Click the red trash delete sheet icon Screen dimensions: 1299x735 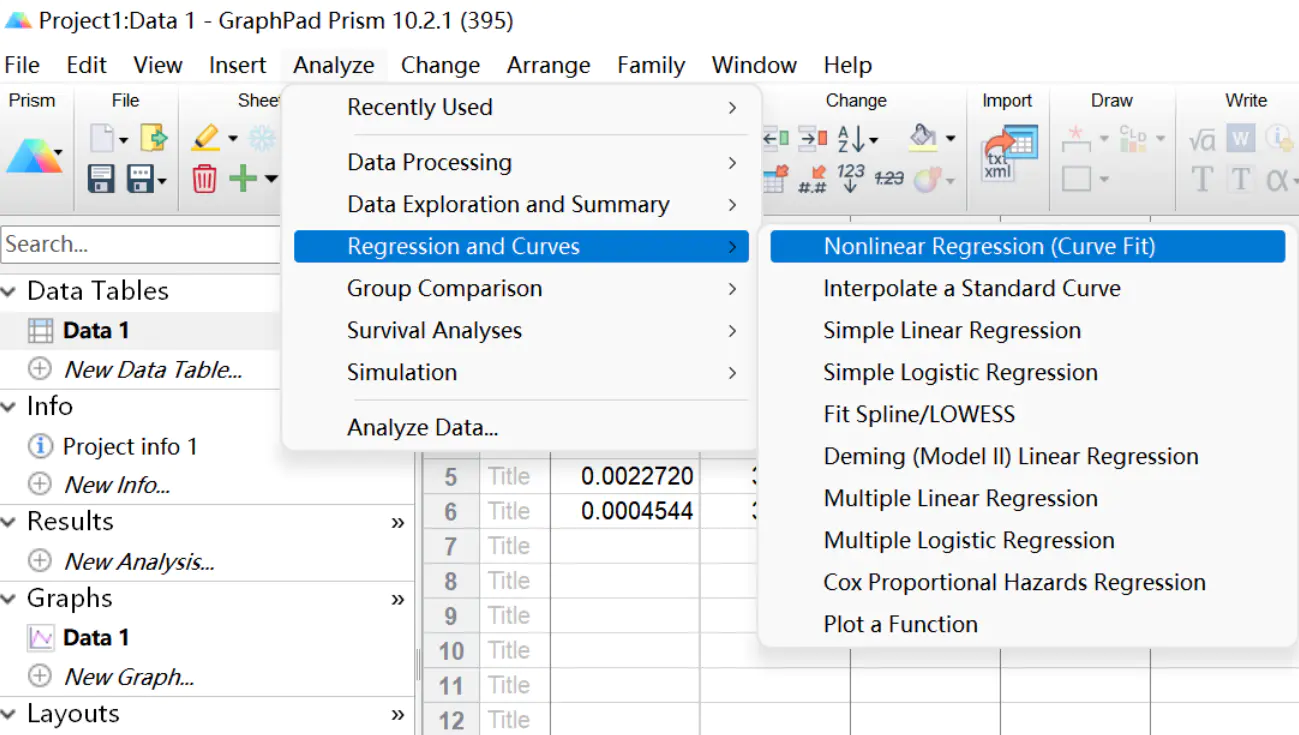204,179
